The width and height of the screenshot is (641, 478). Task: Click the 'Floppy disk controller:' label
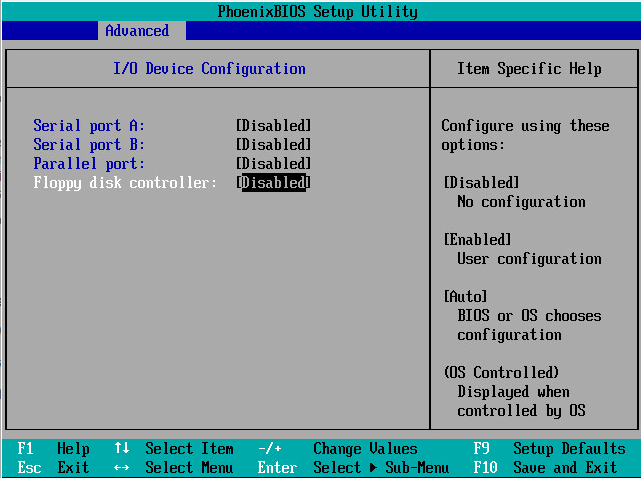125,182
